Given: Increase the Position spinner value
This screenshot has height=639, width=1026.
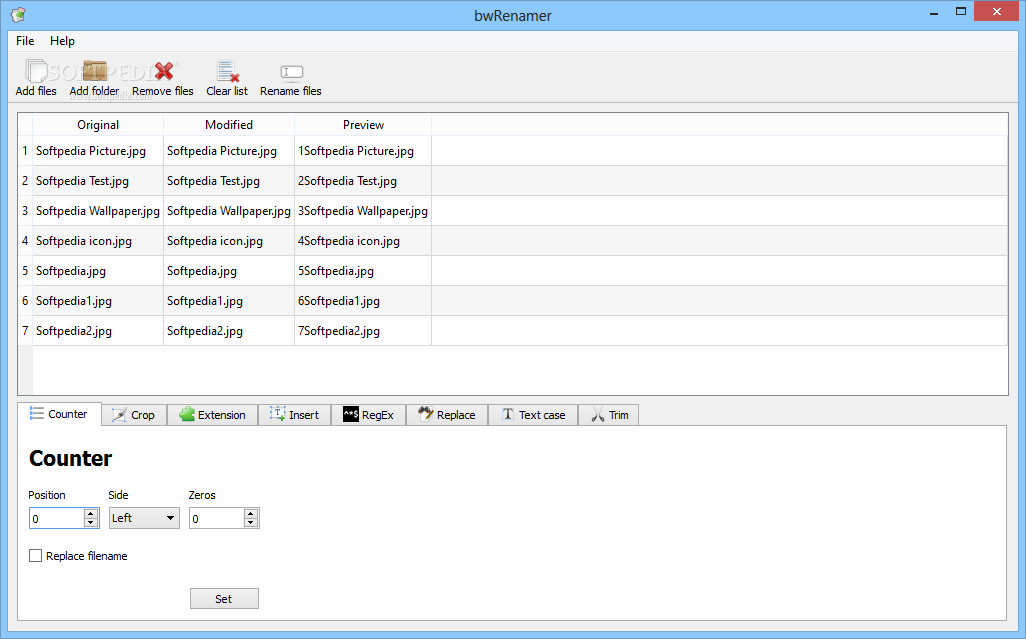Looking at the screenshot, I should (91, 513).
